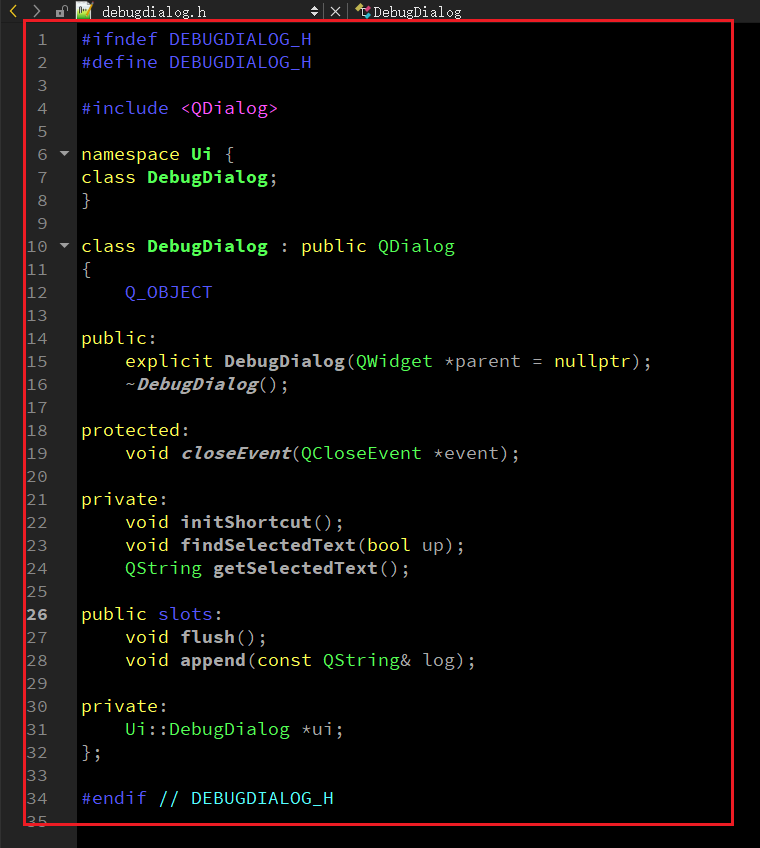Click the protected: access specifier
Screen dimensions: 760x848
coord(135,430)
